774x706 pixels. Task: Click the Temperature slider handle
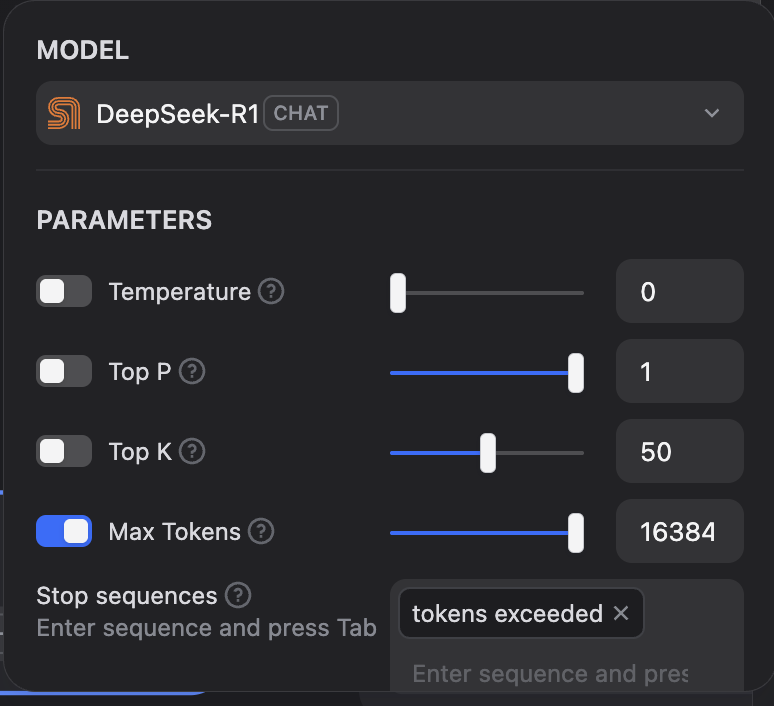click(398, 293)
